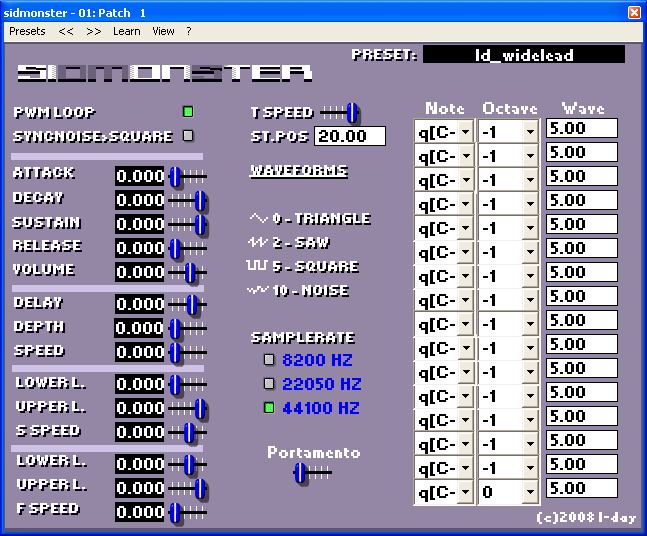Click the DELAY value display
The image size is (647, 536).
click(x=139, y=304)
